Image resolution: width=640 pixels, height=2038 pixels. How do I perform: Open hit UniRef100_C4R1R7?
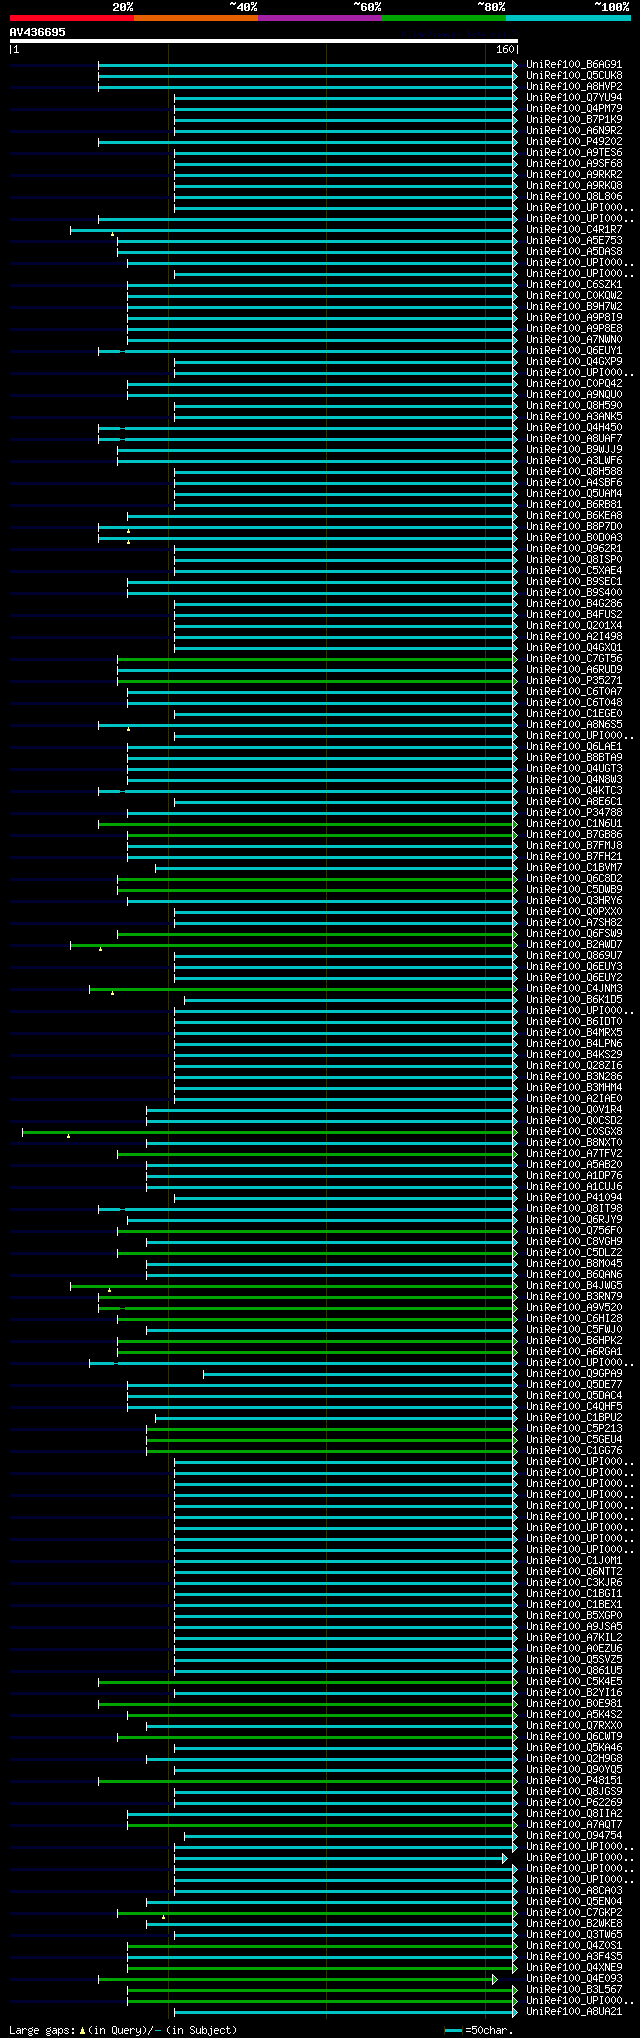(x=574, y=230)
